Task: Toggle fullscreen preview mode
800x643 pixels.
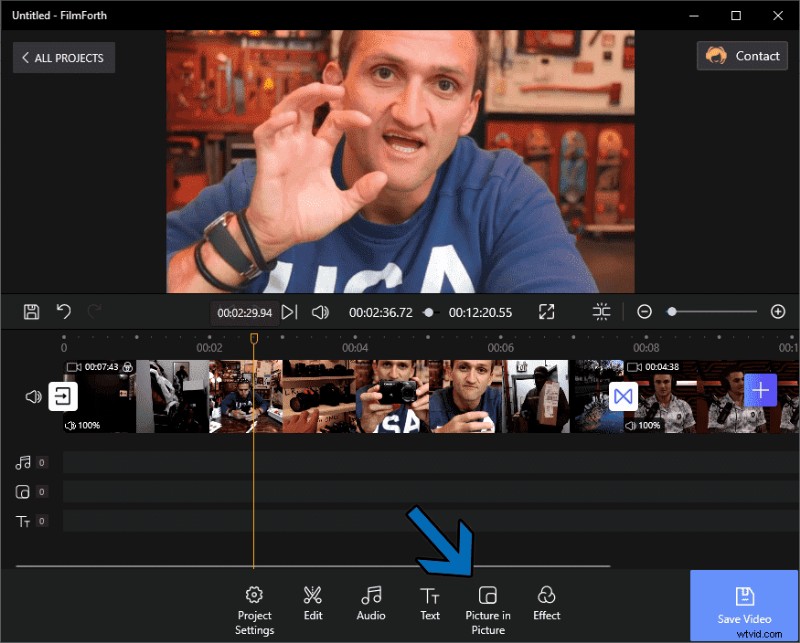Action: click(547, 312)
